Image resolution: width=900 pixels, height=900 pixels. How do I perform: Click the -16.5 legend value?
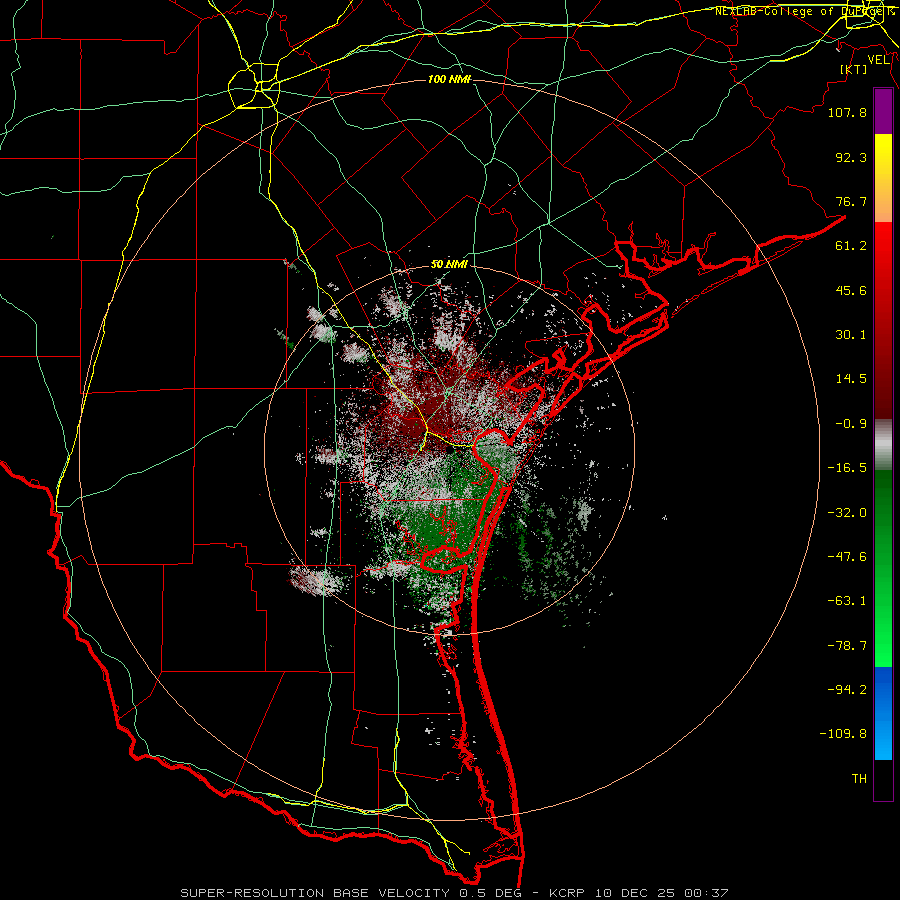(x=847, y=468)
